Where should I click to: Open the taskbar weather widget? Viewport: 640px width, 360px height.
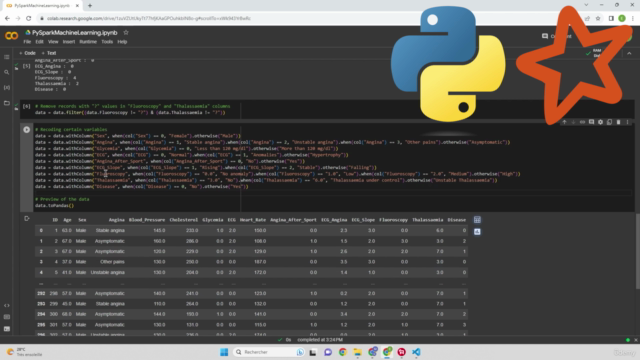24,352
